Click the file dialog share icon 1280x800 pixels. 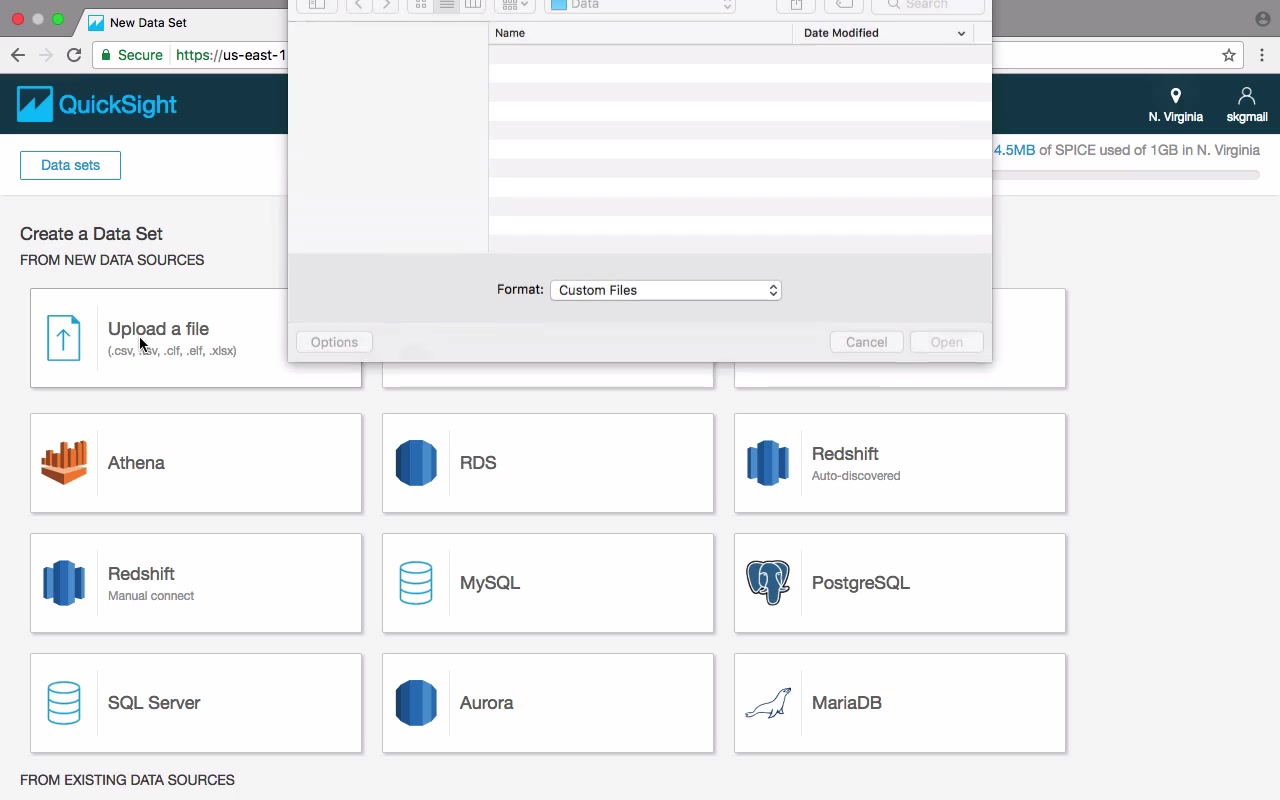coord(796,5)
